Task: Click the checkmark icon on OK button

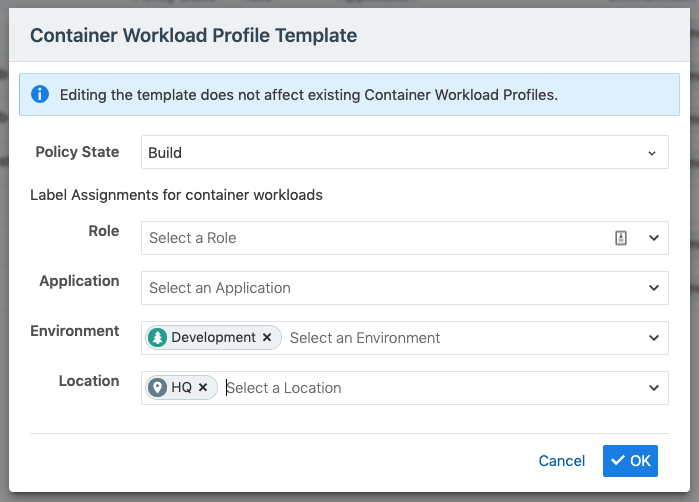Action: pyautogui.click(x=617, y=461)
